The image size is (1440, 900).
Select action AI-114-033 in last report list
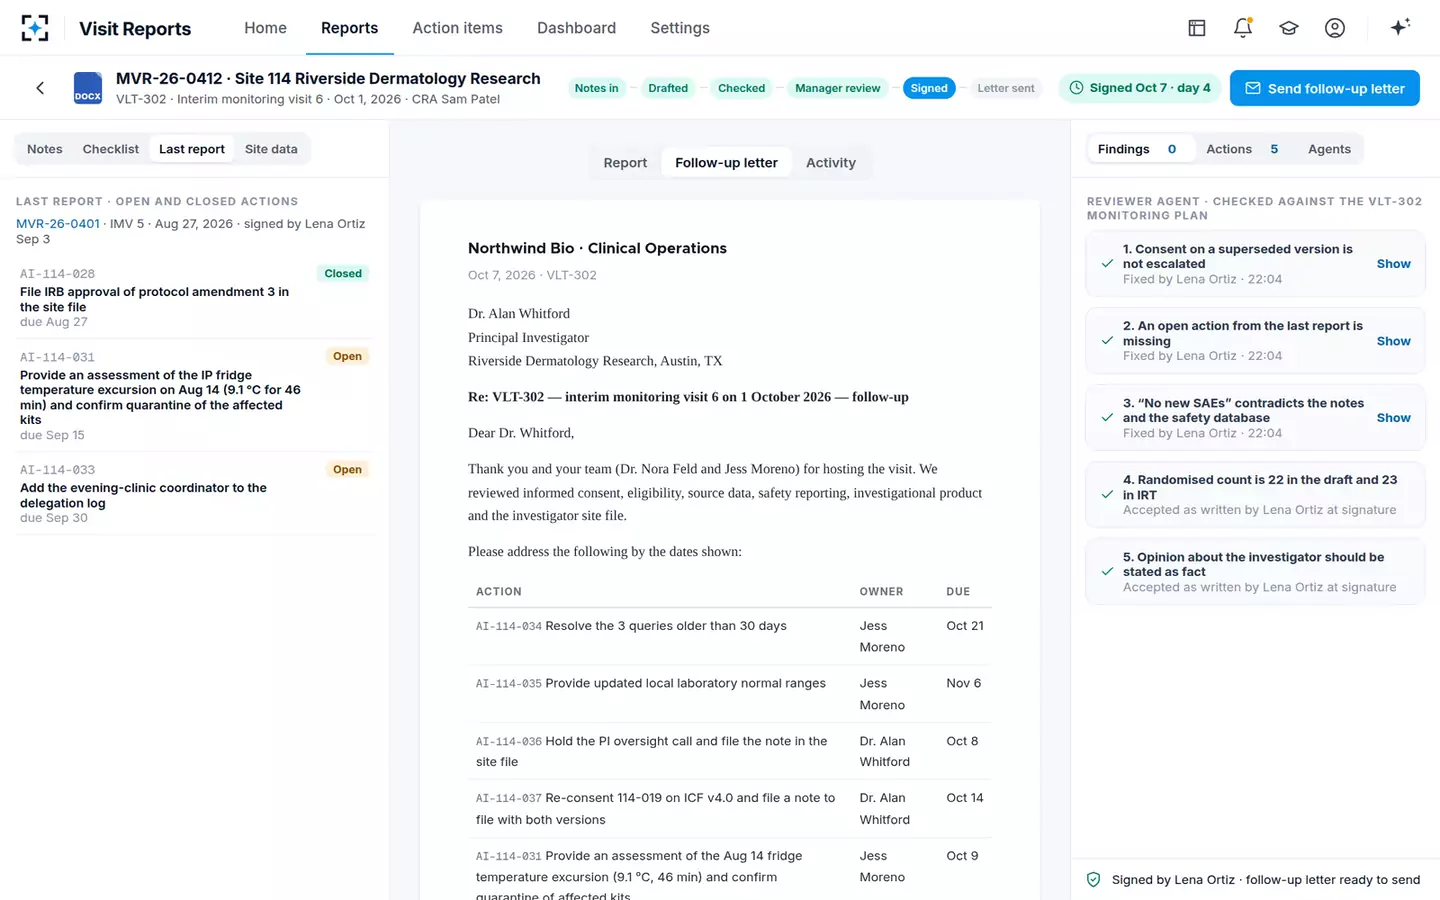(x=195, y=493)
